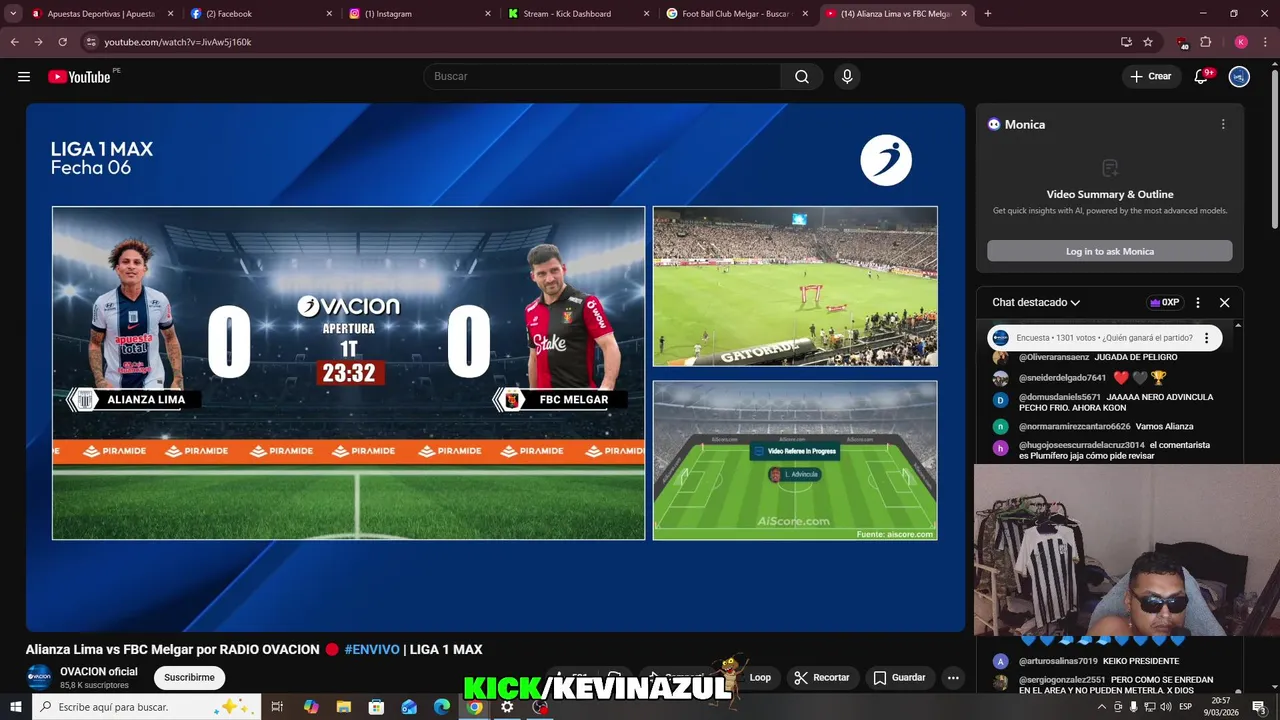Click the browser forward arrow
This screenshot has width=1280, height=720.
pos(38,42)
